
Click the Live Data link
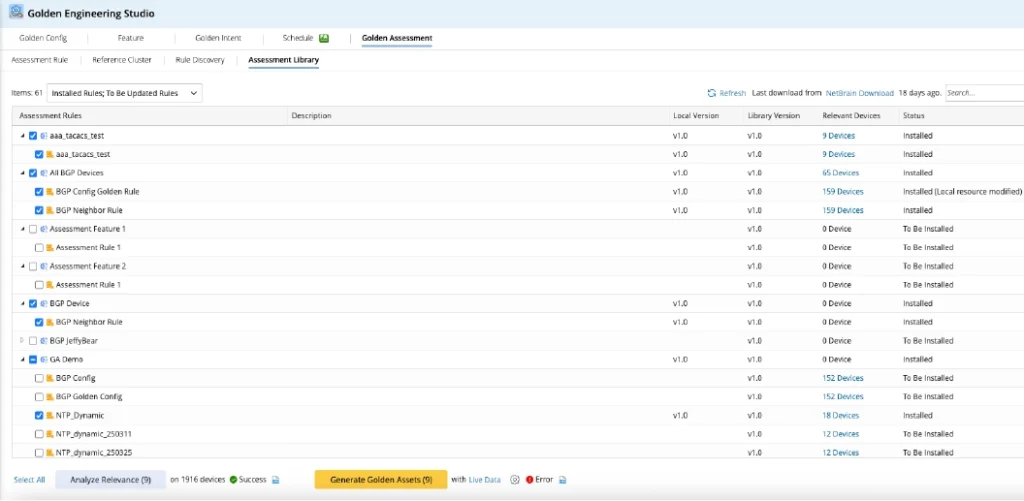point(485,479)
